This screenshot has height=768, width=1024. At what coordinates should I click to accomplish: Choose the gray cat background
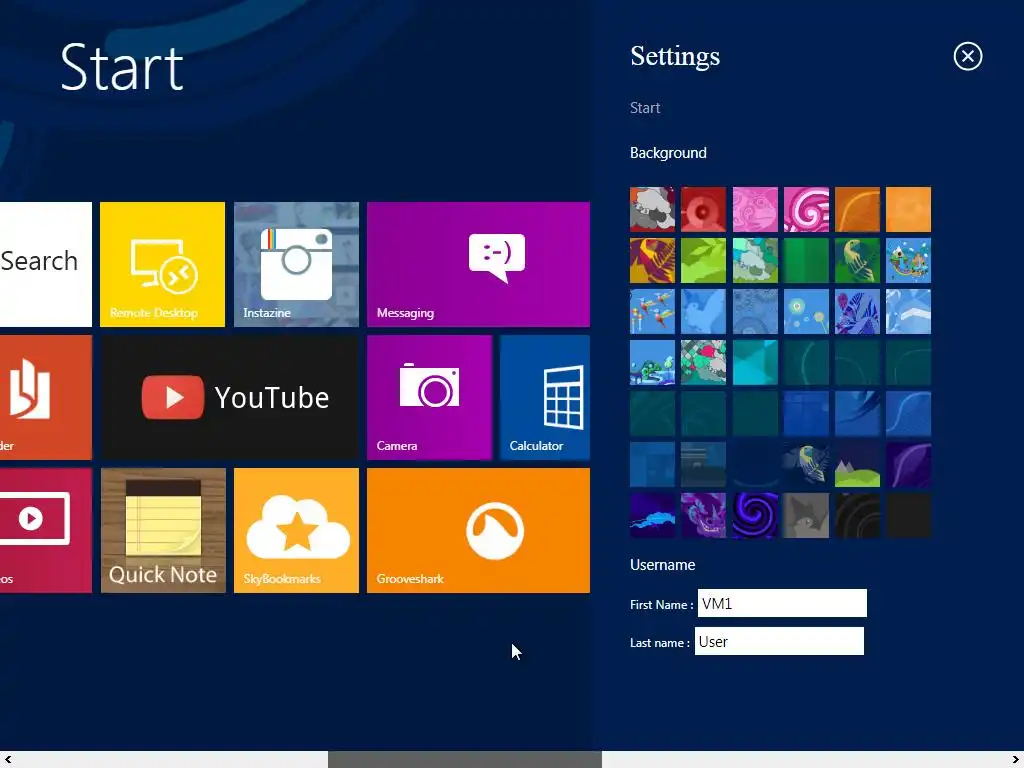coord(806,515)
